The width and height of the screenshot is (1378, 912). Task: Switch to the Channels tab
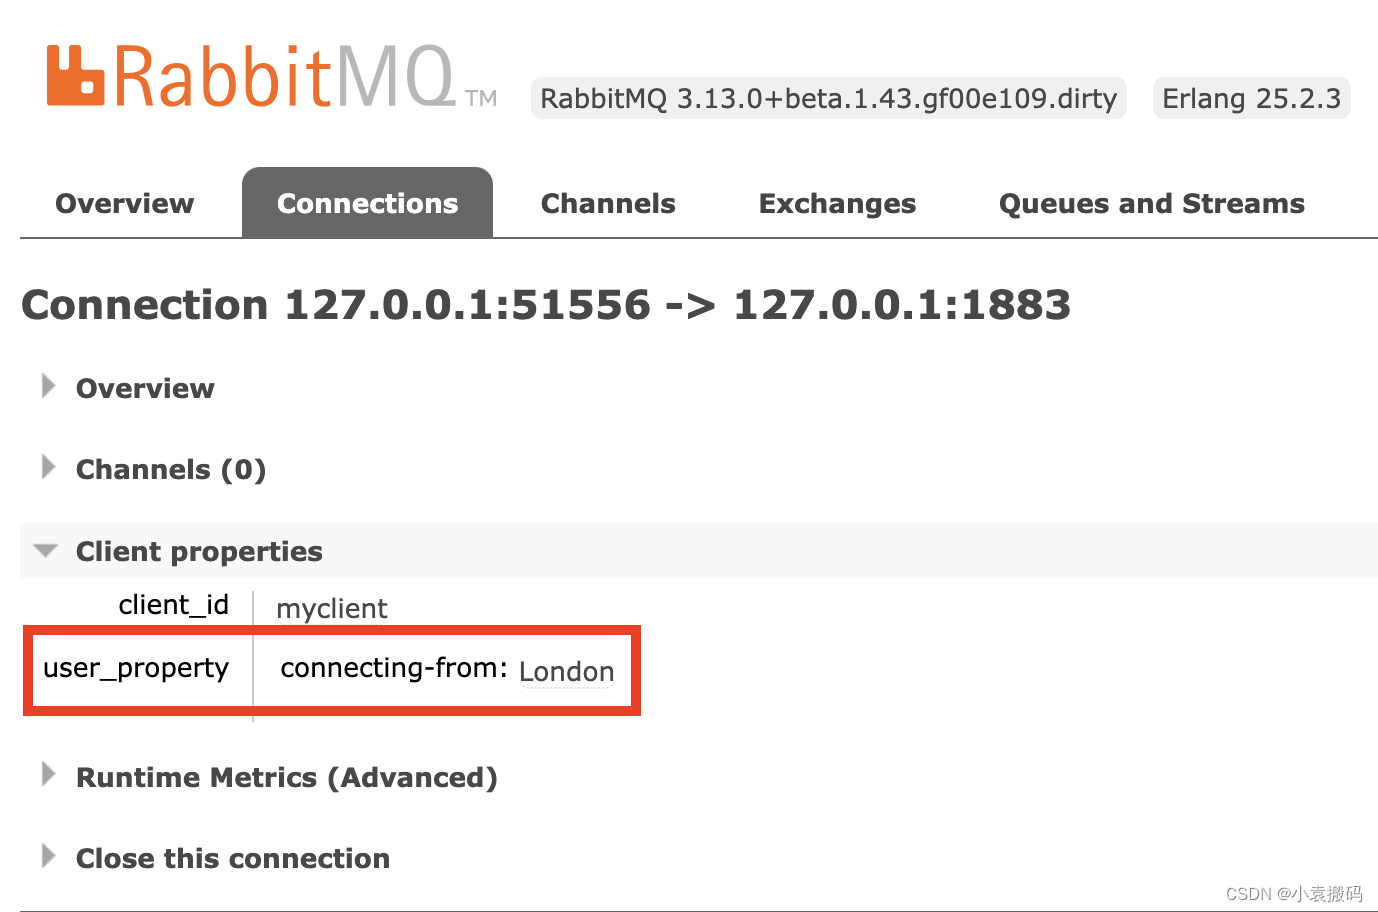pyautogui.click(x=607, y=203)
